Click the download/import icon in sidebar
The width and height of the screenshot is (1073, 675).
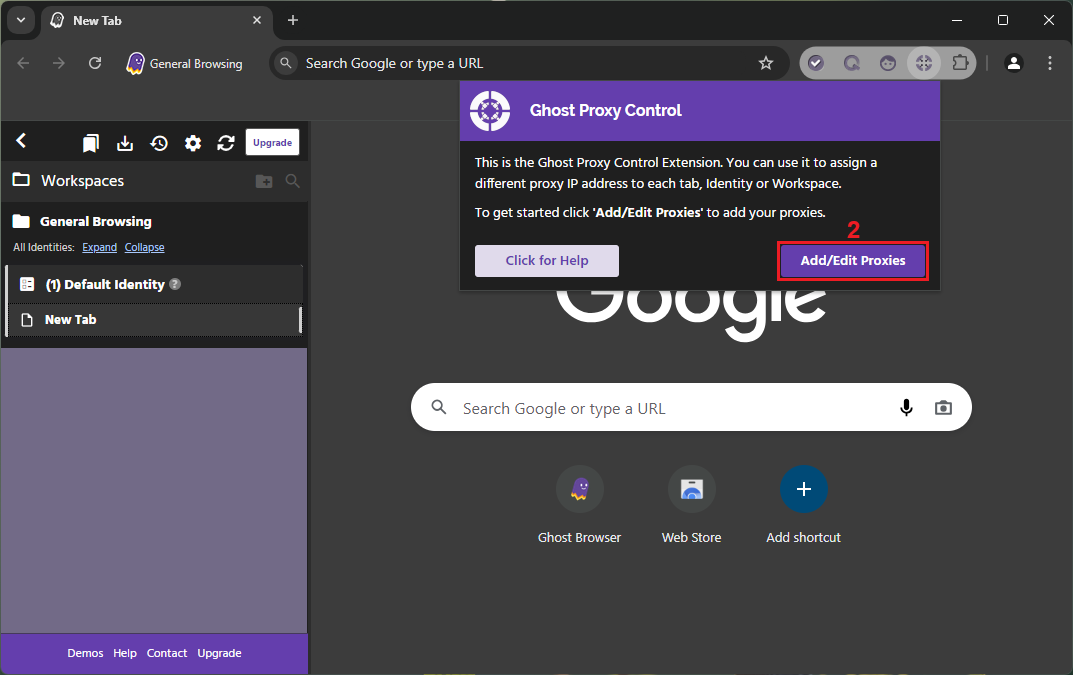pos(125,143)
